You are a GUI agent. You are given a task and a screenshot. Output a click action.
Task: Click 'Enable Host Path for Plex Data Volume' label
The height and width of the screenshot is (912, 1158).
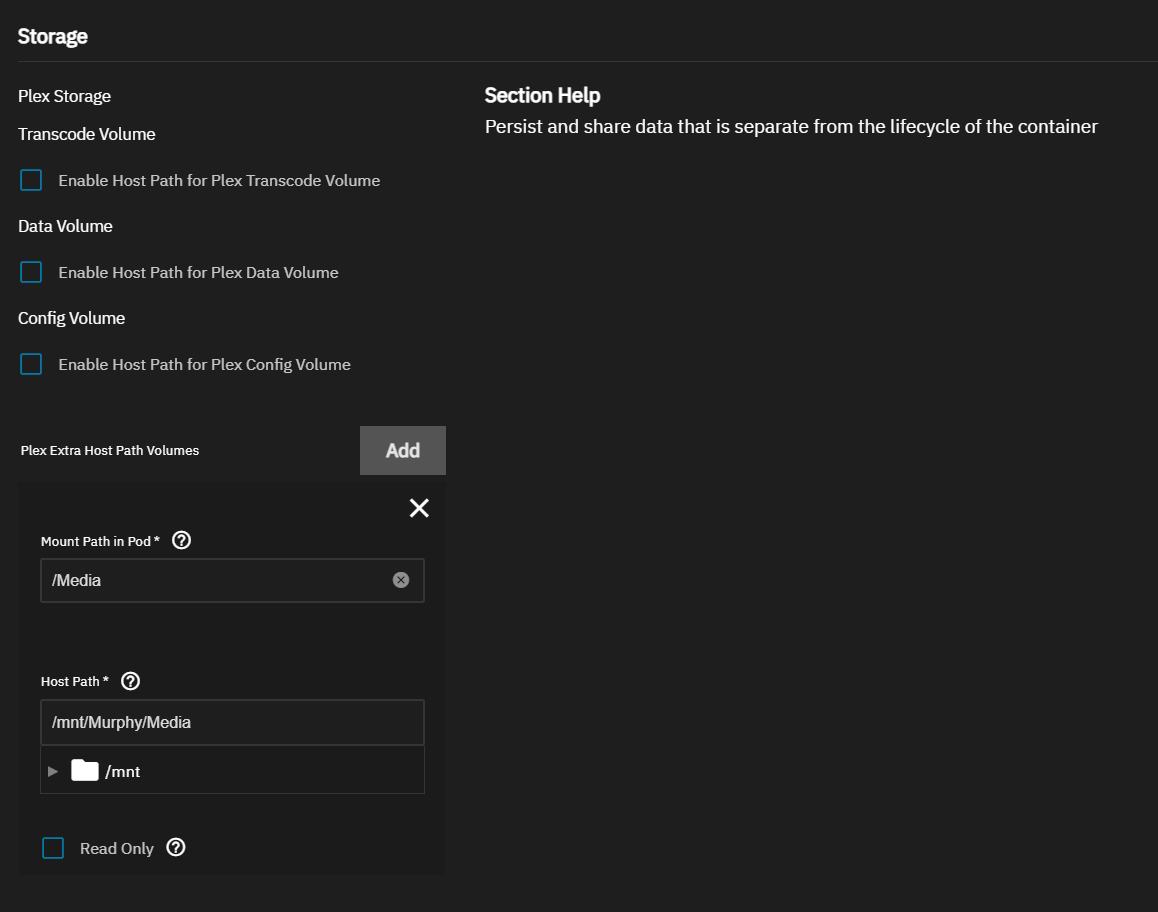199,272
